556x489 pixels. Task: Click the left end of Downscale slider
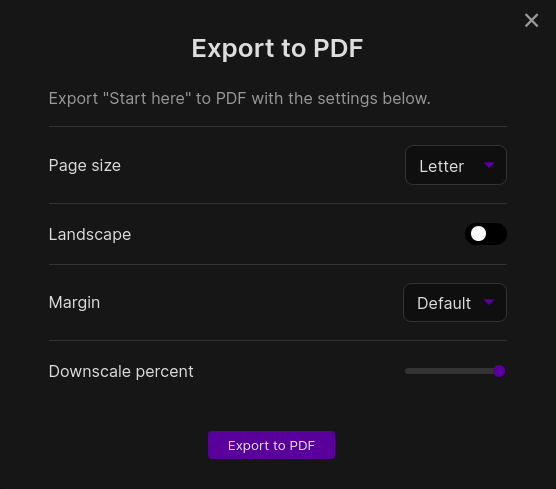[408, 371]
